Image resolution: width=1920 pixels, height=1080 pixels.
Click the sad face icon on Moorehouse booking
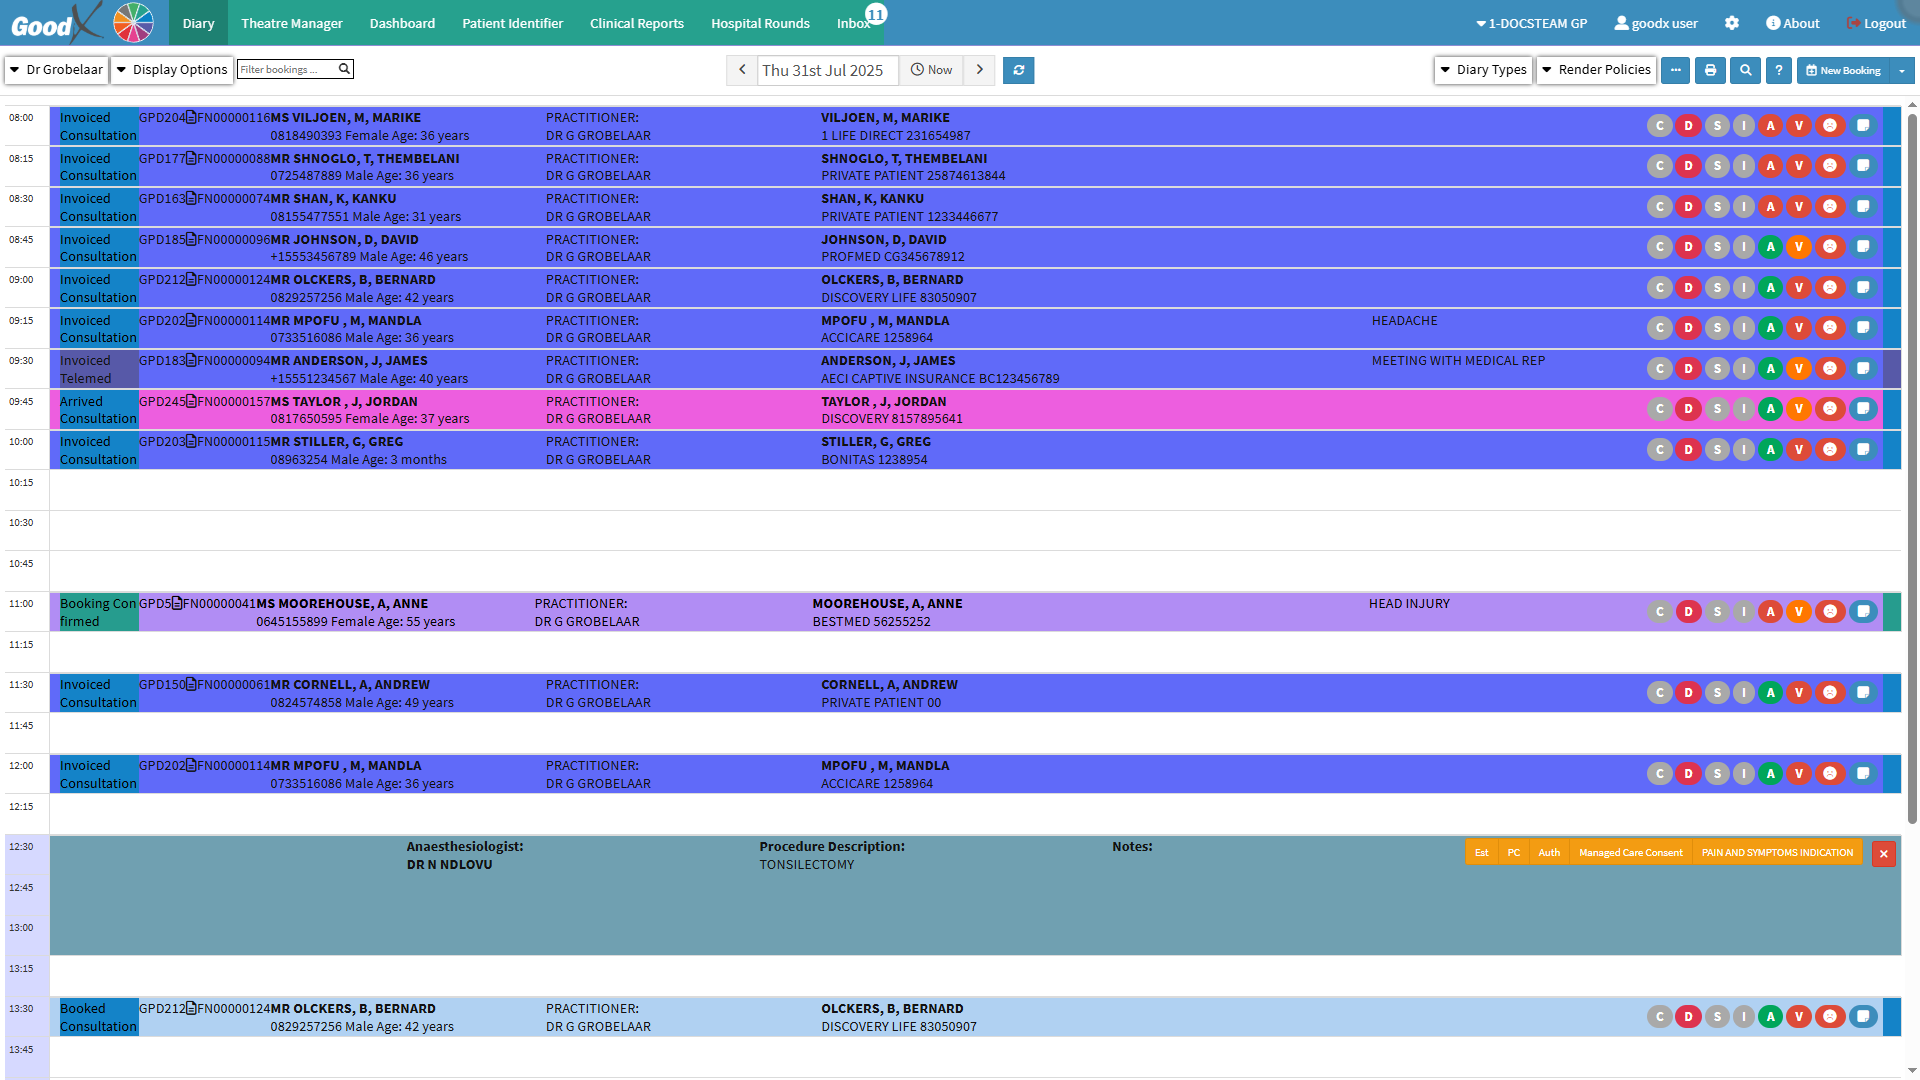(1829, 612)
